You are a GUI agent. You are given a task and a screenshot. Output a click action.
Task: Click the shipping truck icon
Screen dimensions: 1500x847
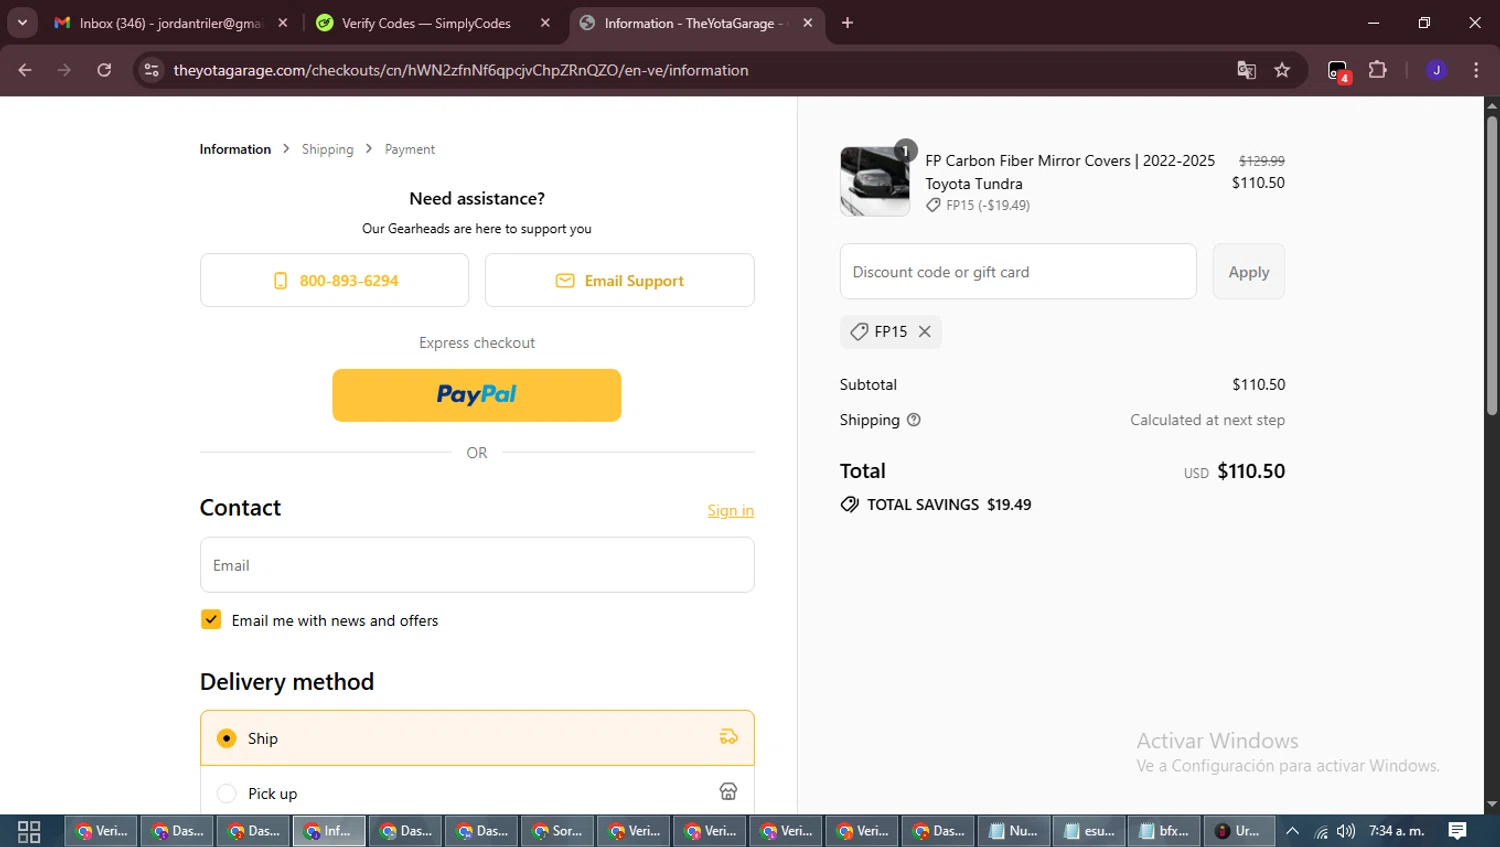coord(728,737)
